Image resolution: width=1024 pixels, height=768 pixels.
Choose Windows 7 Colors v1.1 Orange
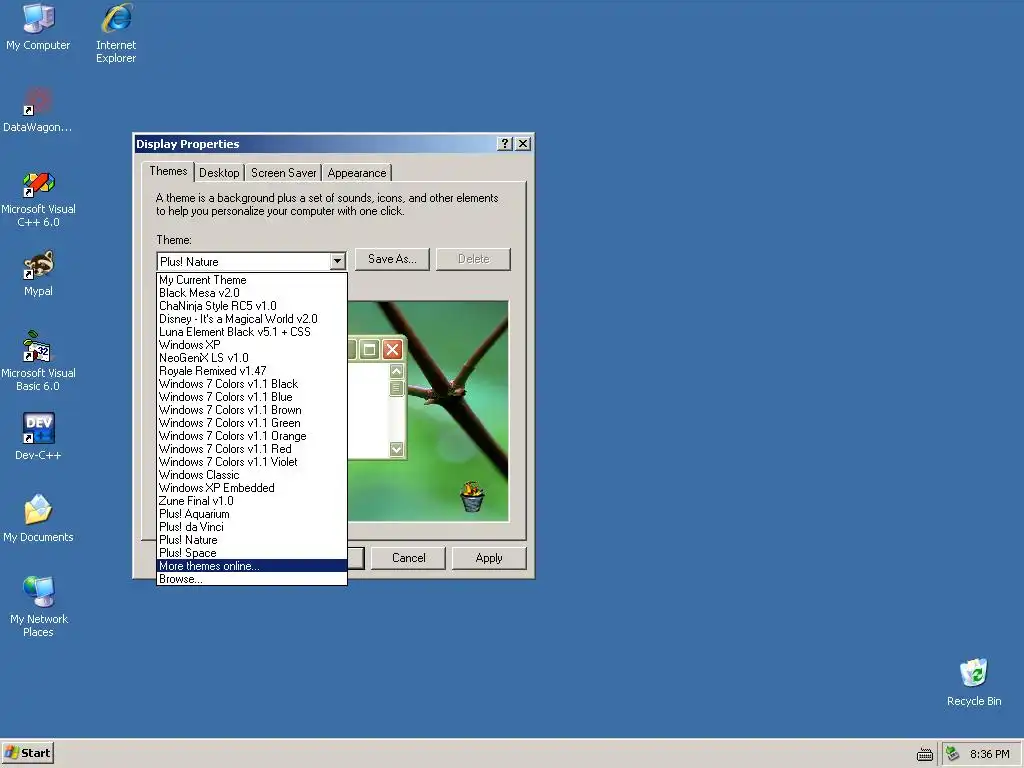coord(251,436)
